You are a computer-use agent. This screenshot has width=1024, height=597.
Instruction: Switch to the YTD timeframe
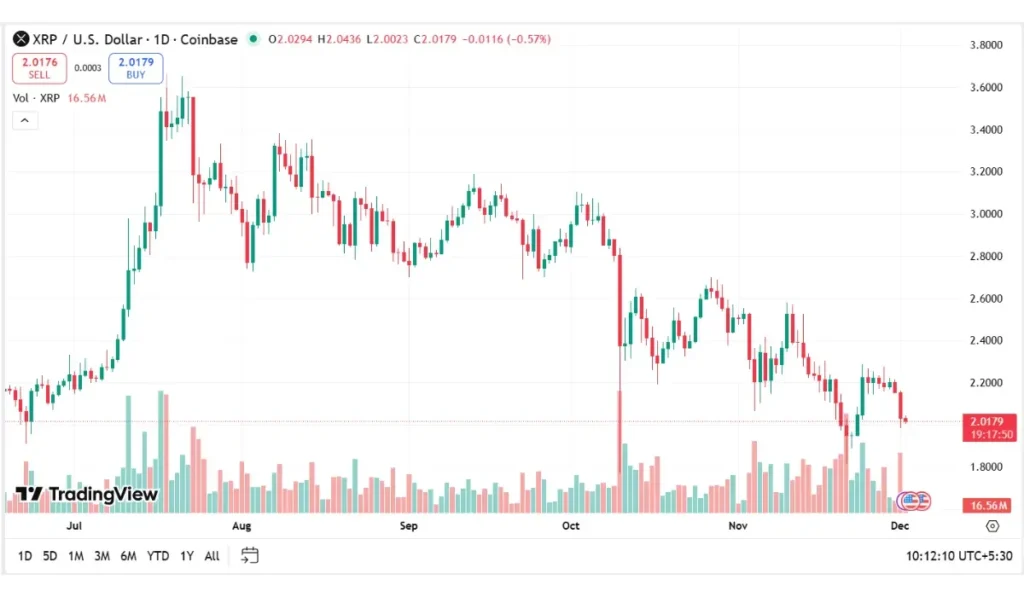click(155, 556)
